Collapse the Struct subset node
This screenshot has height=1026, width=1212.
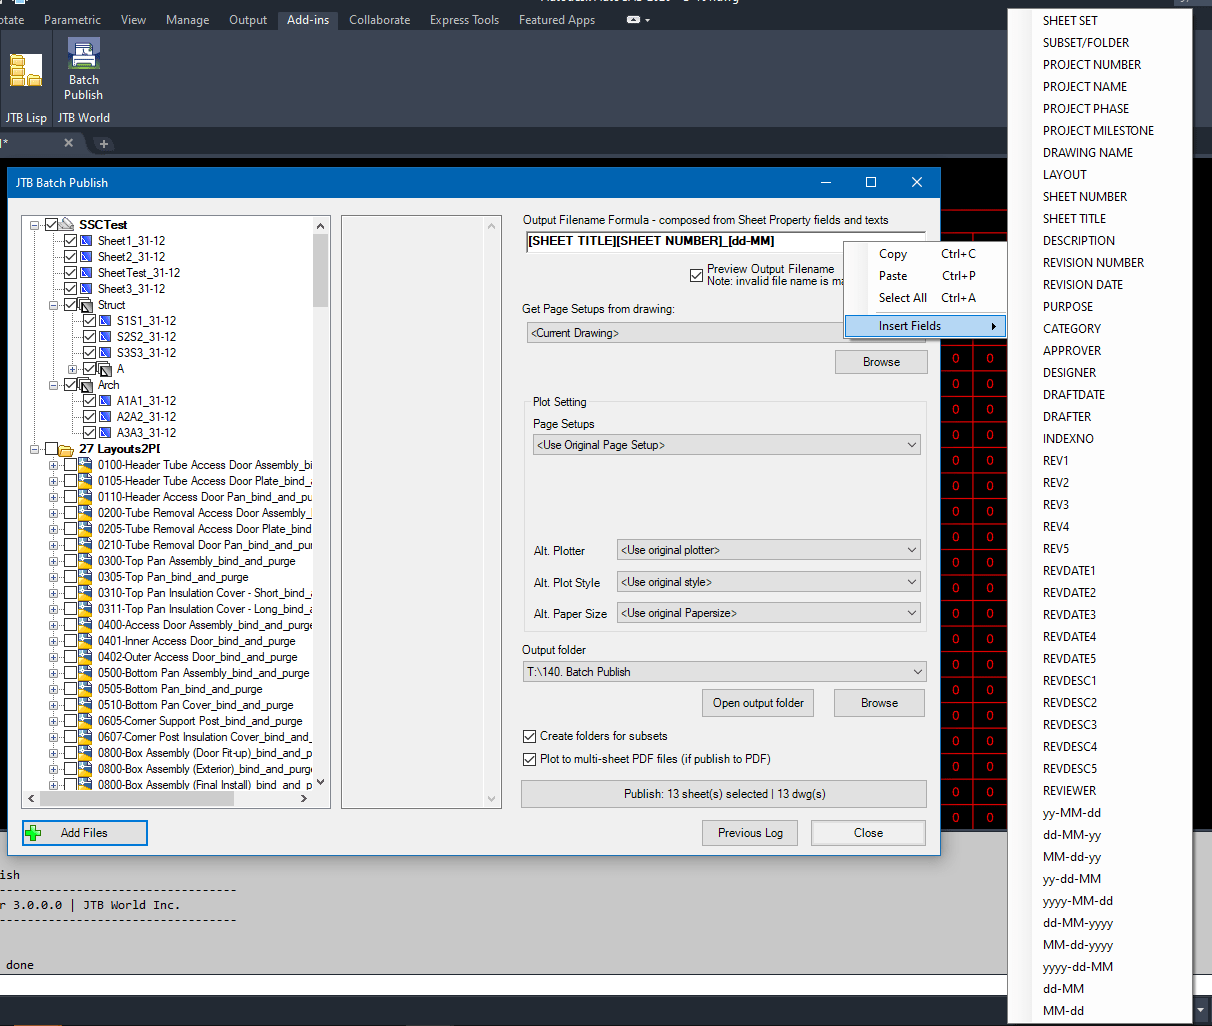click(x=54, y=305)
